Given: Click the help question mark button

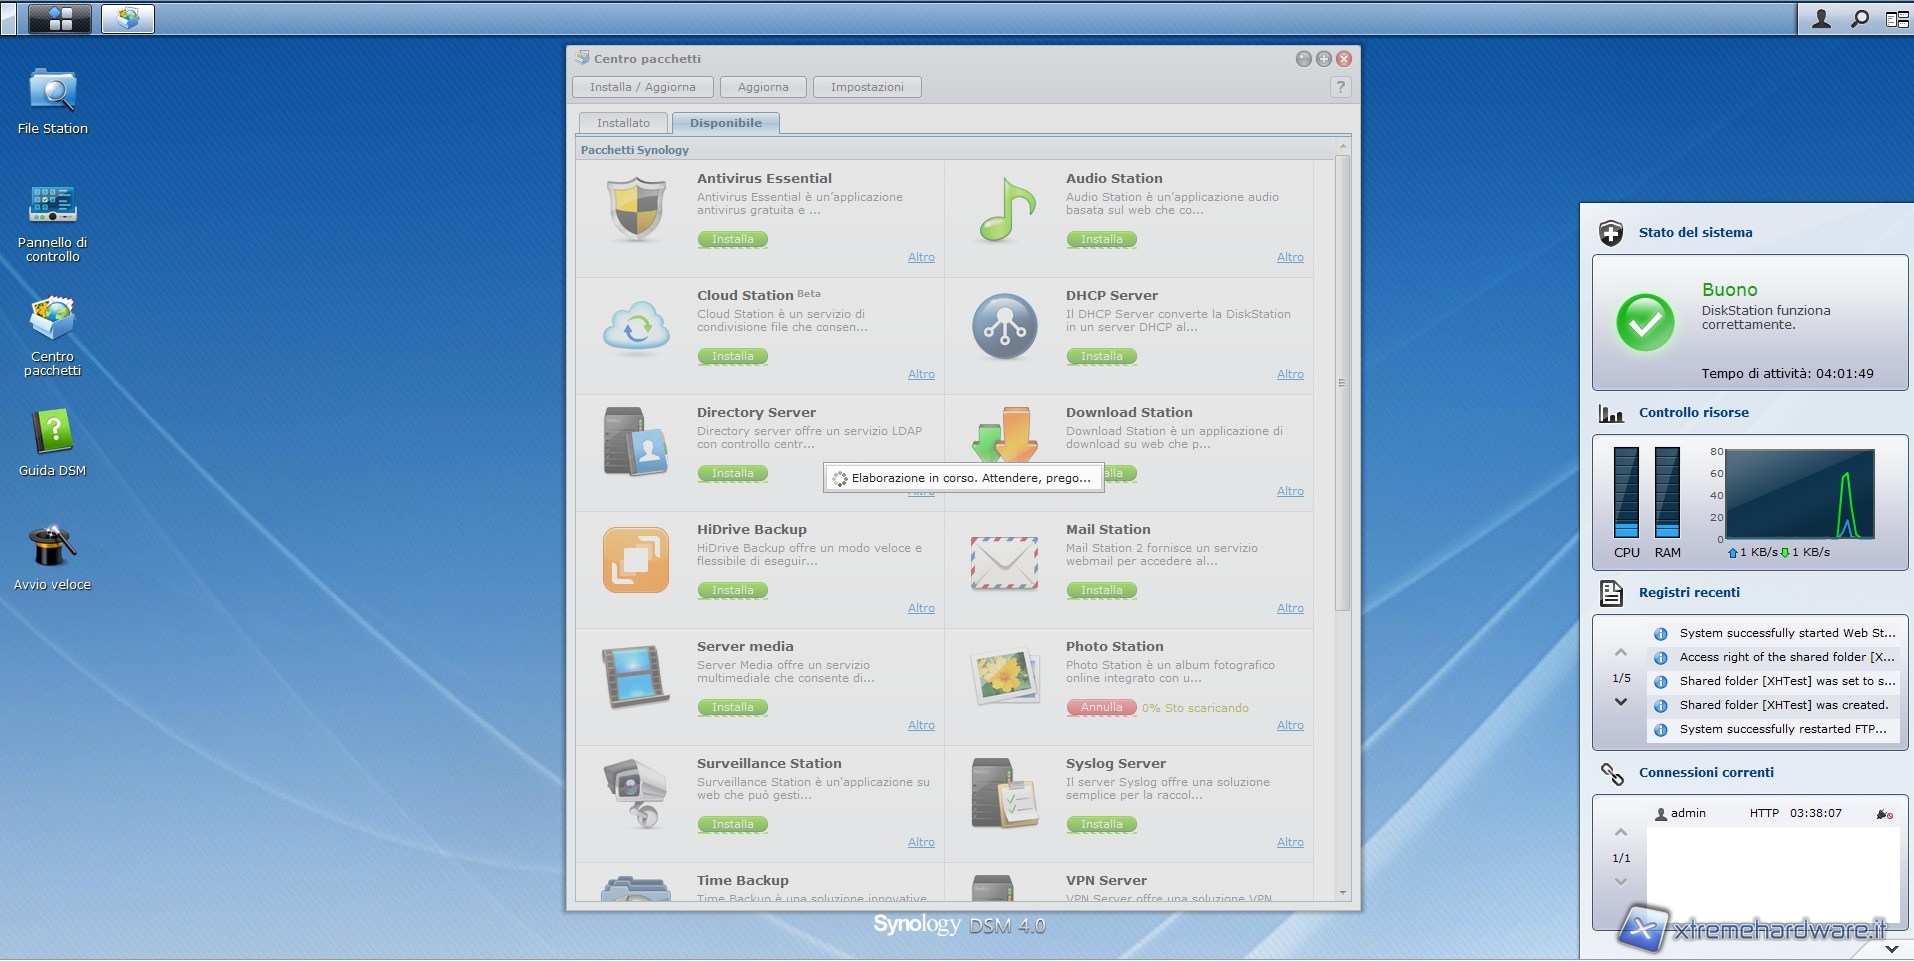Looking at the screenshot, I should (x=1340, y=87).
